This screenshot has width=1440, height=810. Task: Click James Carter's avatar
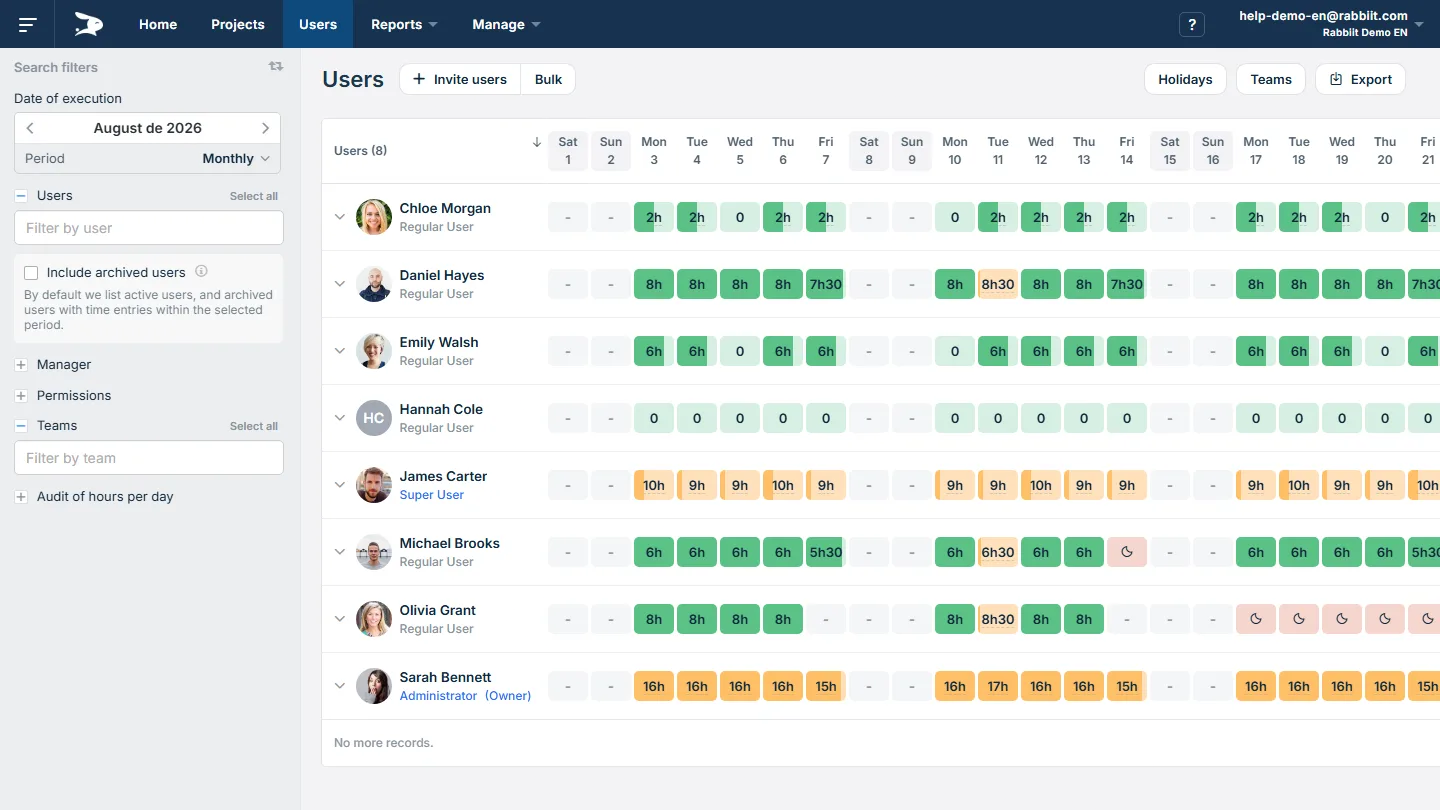(x=374, y=485)
